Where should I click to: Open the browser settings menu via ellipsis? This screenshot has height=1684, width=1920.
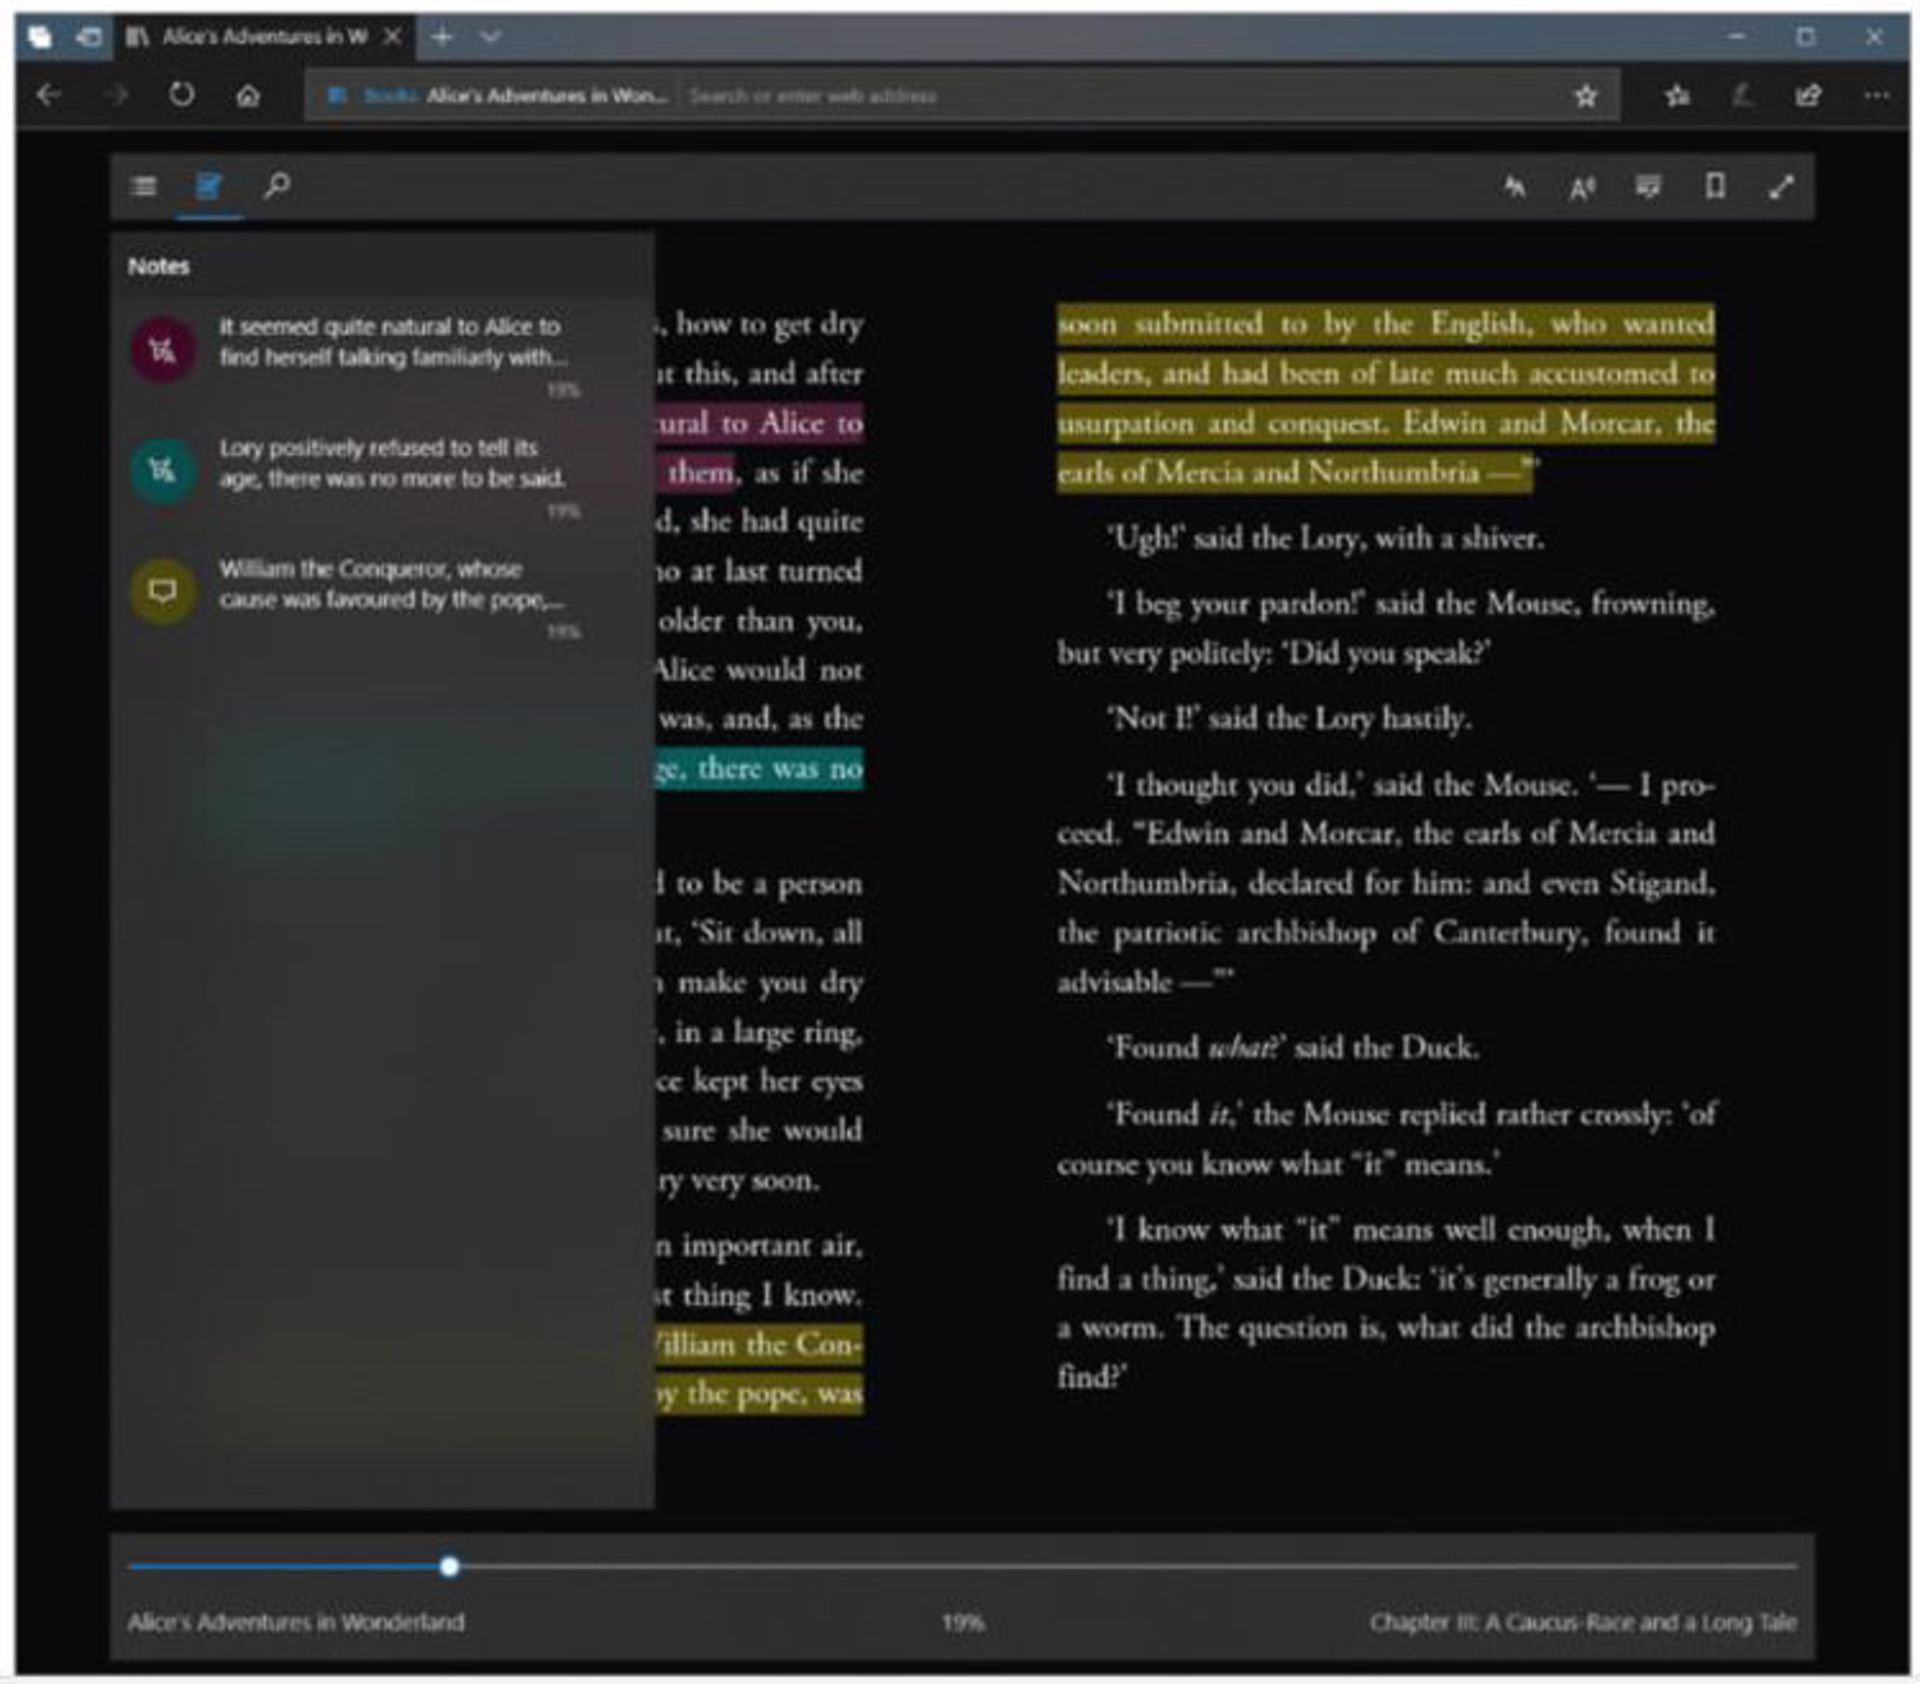pyautogui.click(x=1873, y=95)
